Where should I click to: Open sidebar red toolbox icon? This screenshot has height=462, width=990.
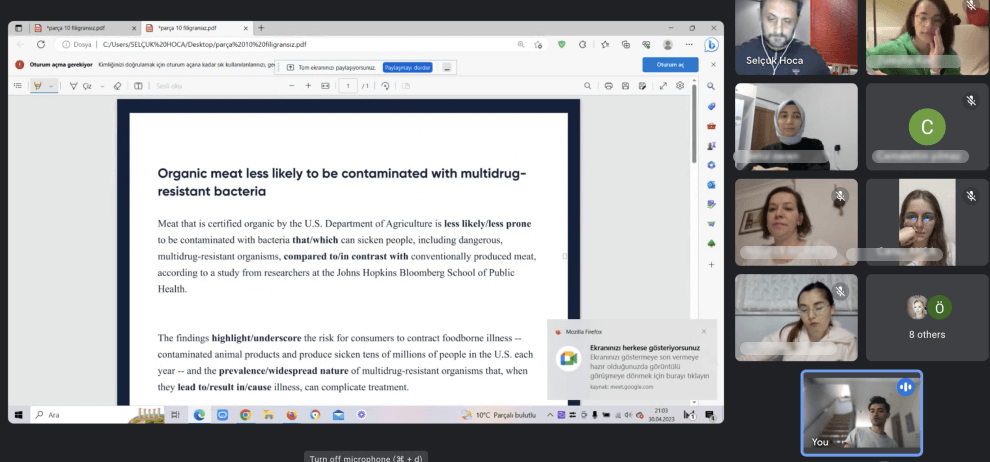pyautogui.click(x=711, y=126)
